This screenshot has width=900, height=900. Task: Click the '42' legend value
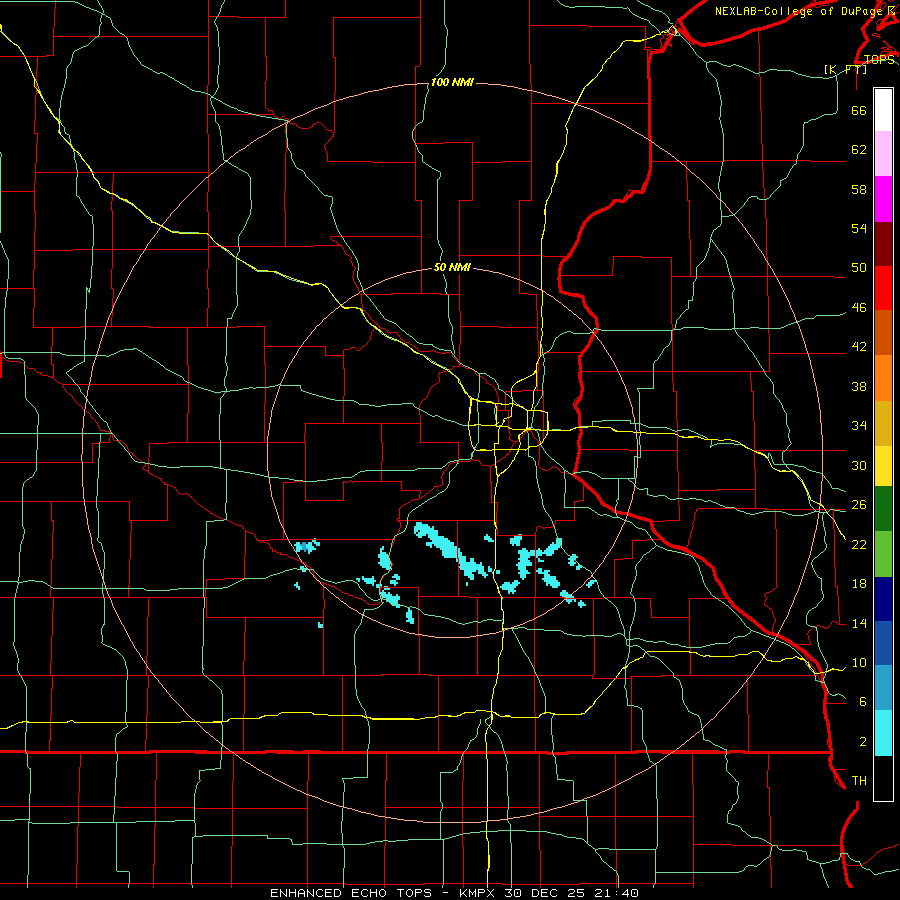click(859, 346)
